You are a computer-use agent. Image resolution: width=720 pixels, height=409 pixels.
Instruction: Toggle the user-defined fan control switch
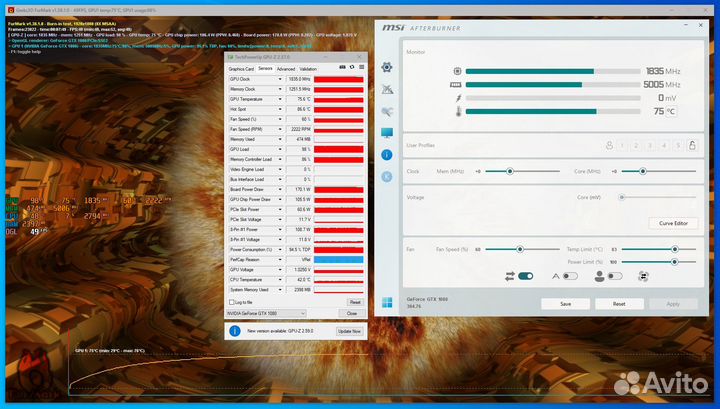point(615,276)
